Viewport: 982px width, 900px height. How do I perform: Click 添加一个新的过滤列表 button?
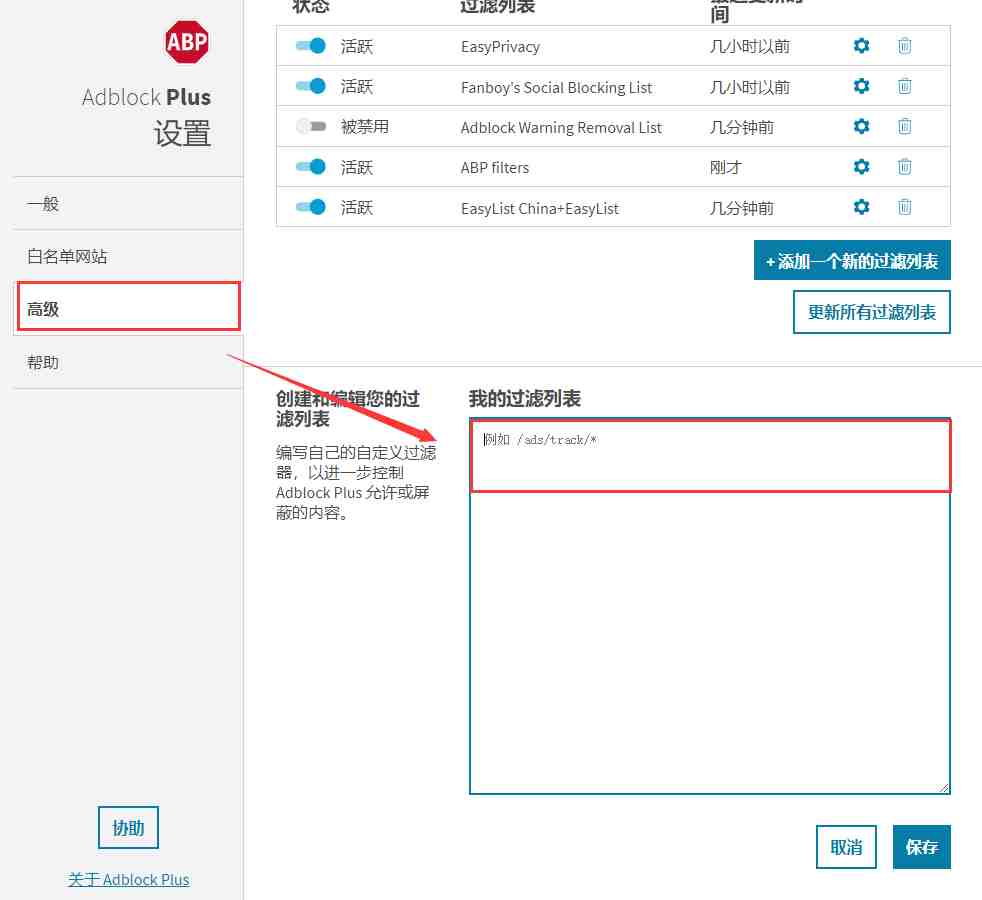(x=852, y=260)
